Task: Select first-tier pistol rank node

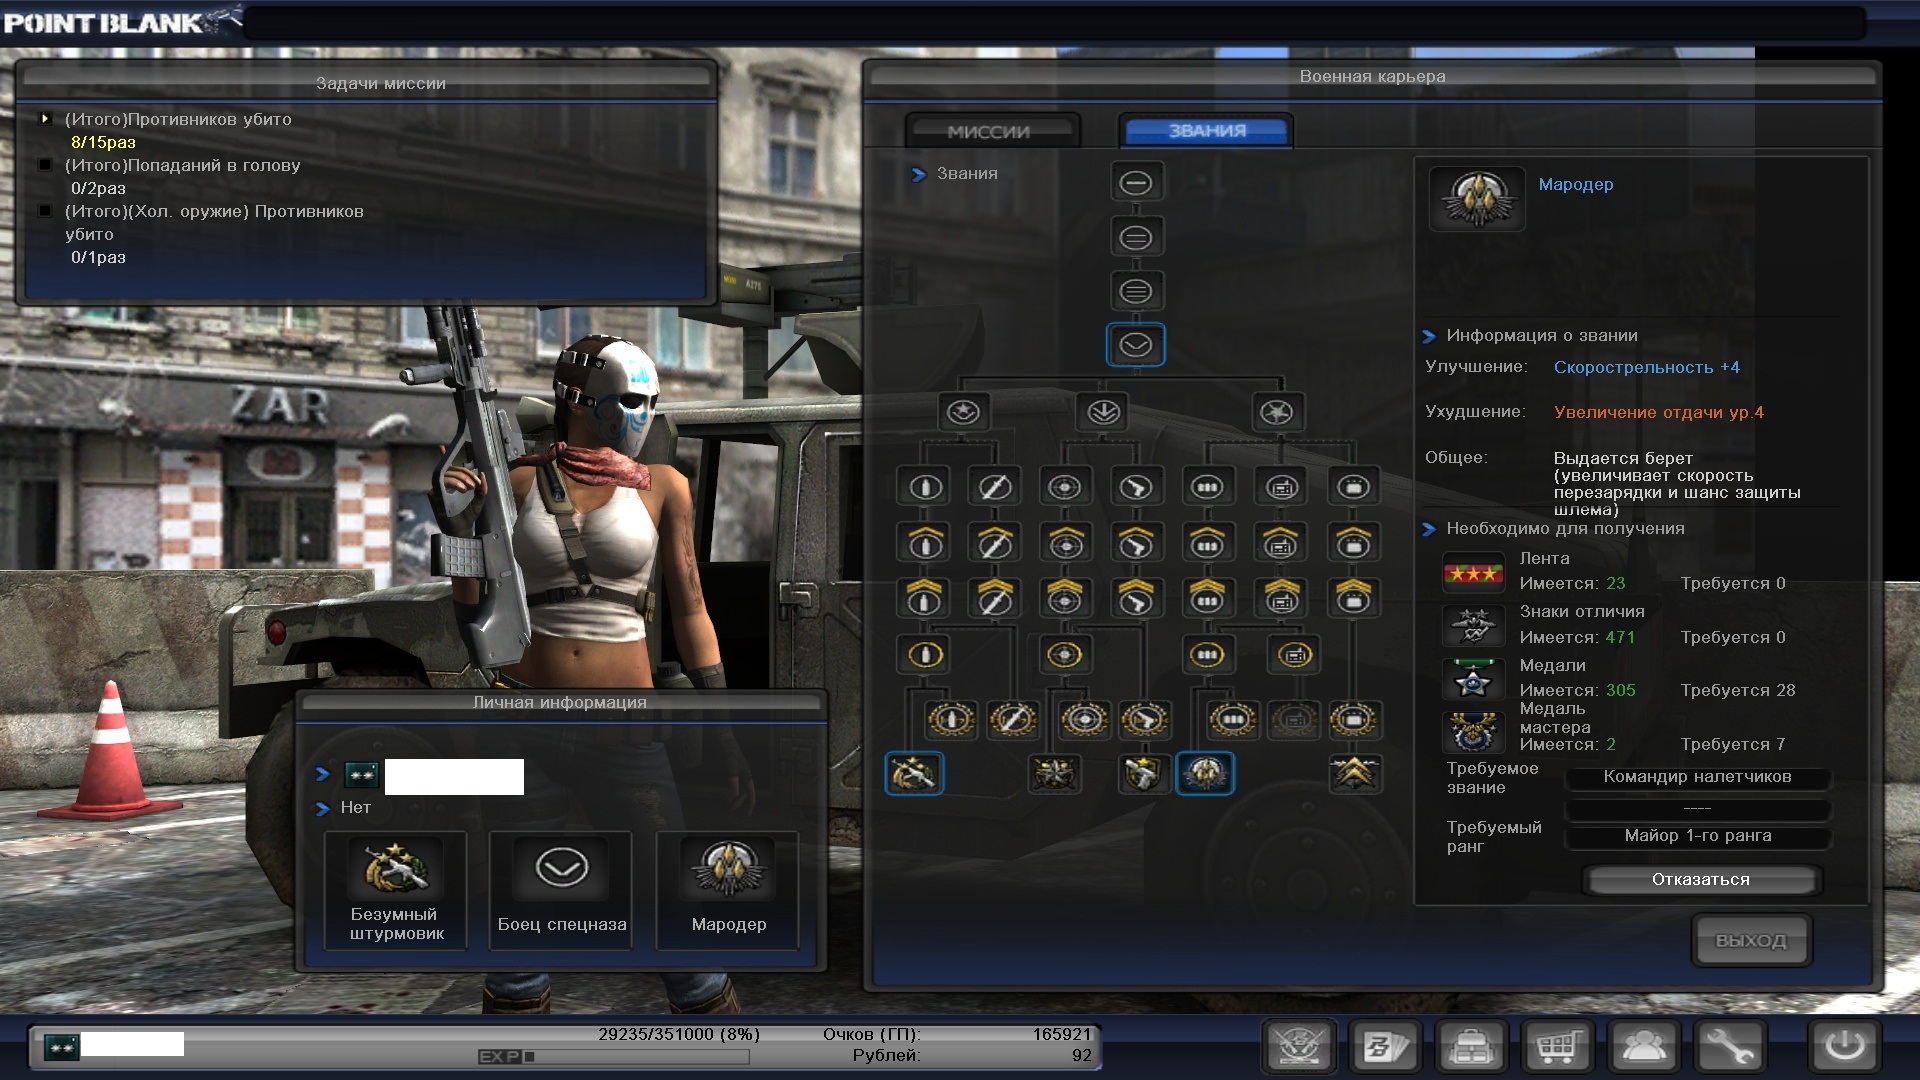Action: [x=1136, y=487]
